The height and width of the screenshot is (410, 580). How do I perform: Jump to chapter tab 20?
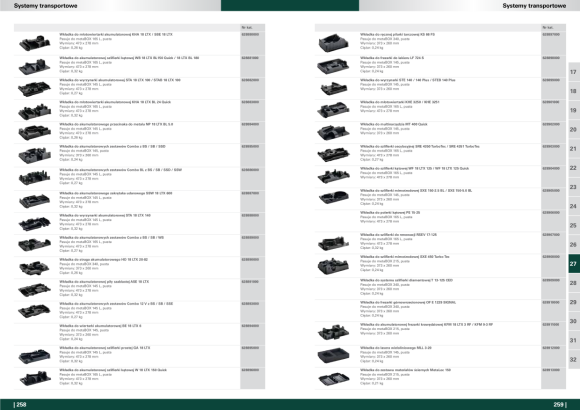574,130
